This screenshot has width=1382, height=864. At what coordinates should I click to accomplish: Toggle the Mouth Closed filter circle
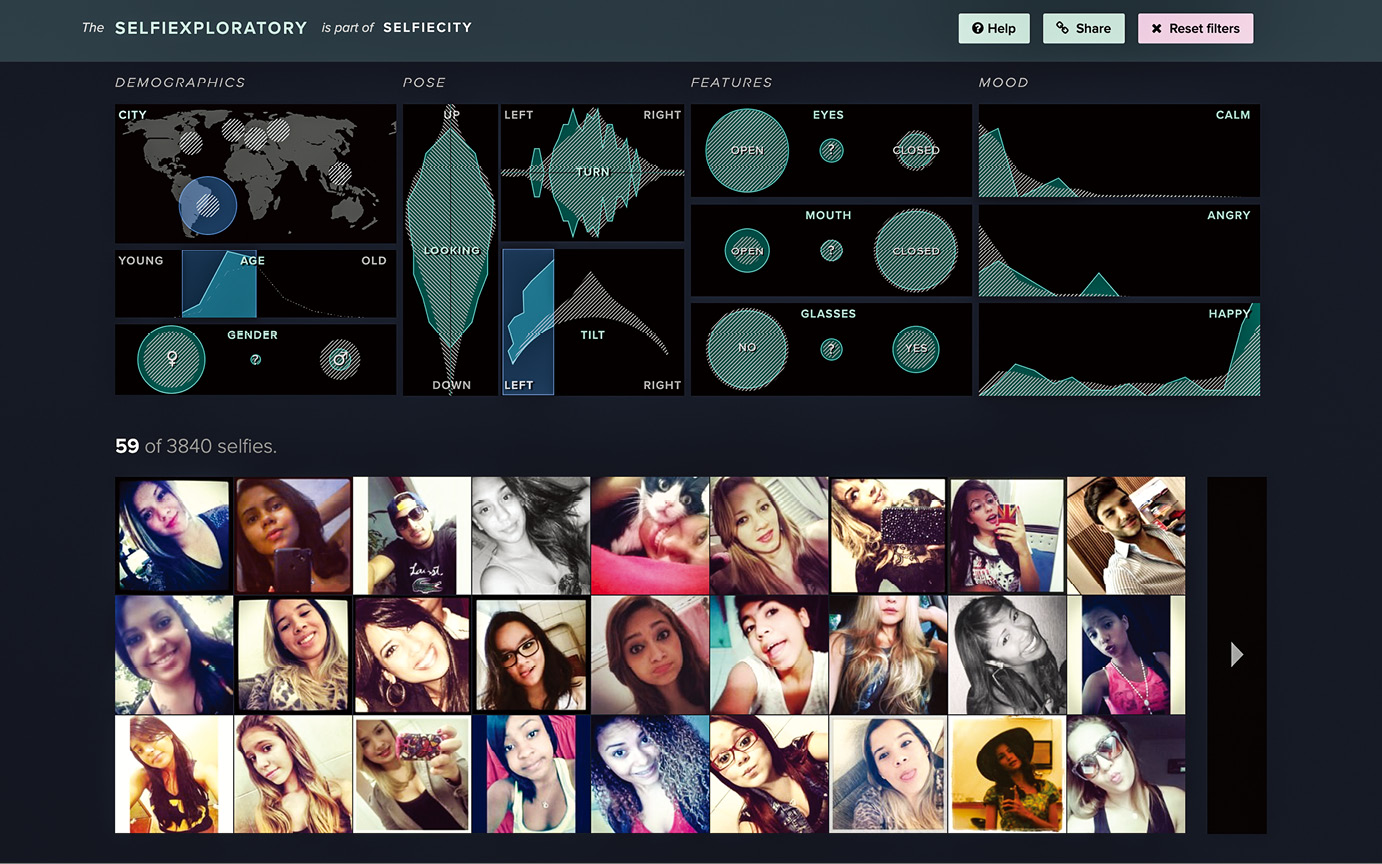[x=916, y=251]
